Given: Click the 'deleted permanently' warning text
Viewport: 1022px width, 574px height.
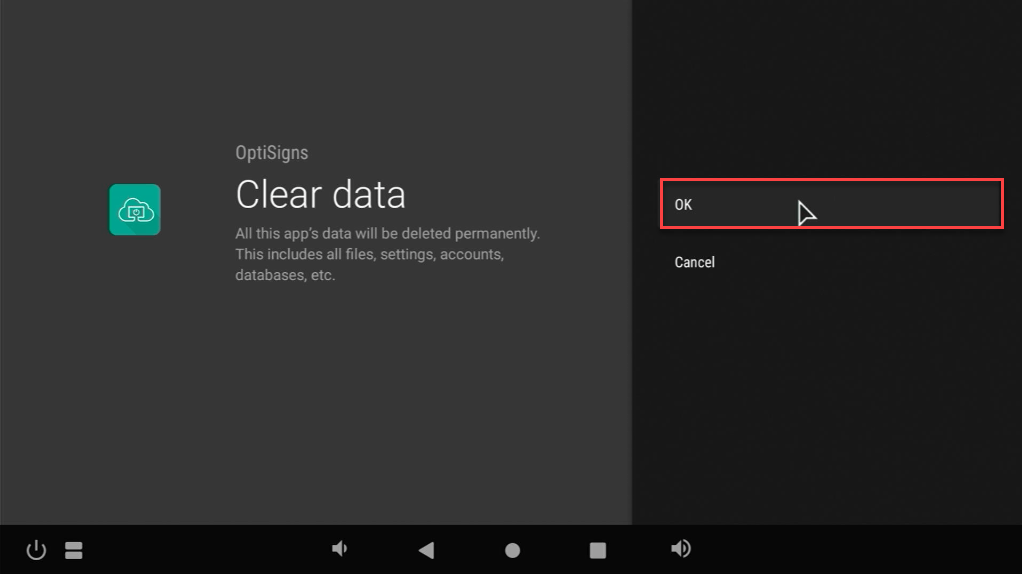Looking at the screenshot, I should [x=471, y=233].
